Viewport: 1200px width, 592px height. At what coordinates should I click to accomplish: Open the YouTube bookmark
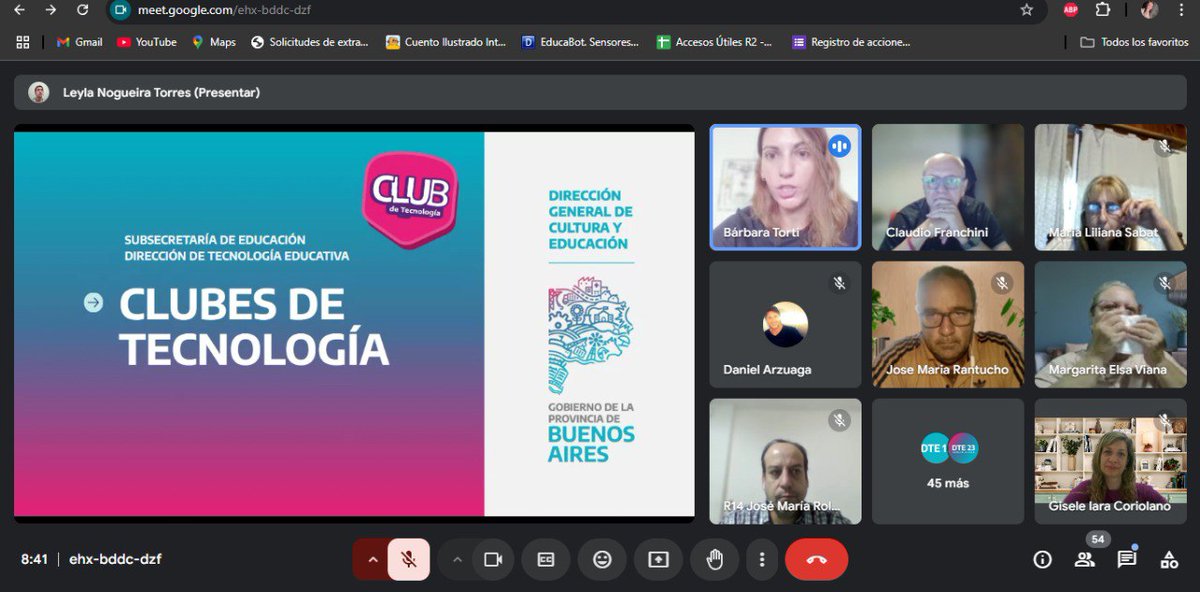coord(147,42)
